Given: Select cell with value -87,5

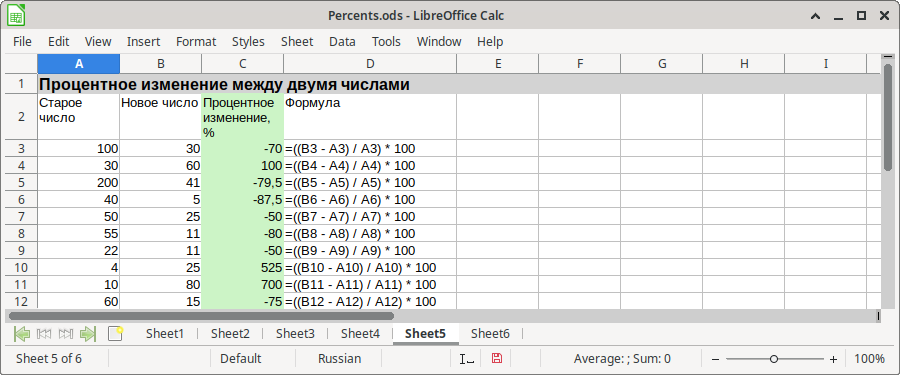Looking at the screenshot, I should point(243,200).
